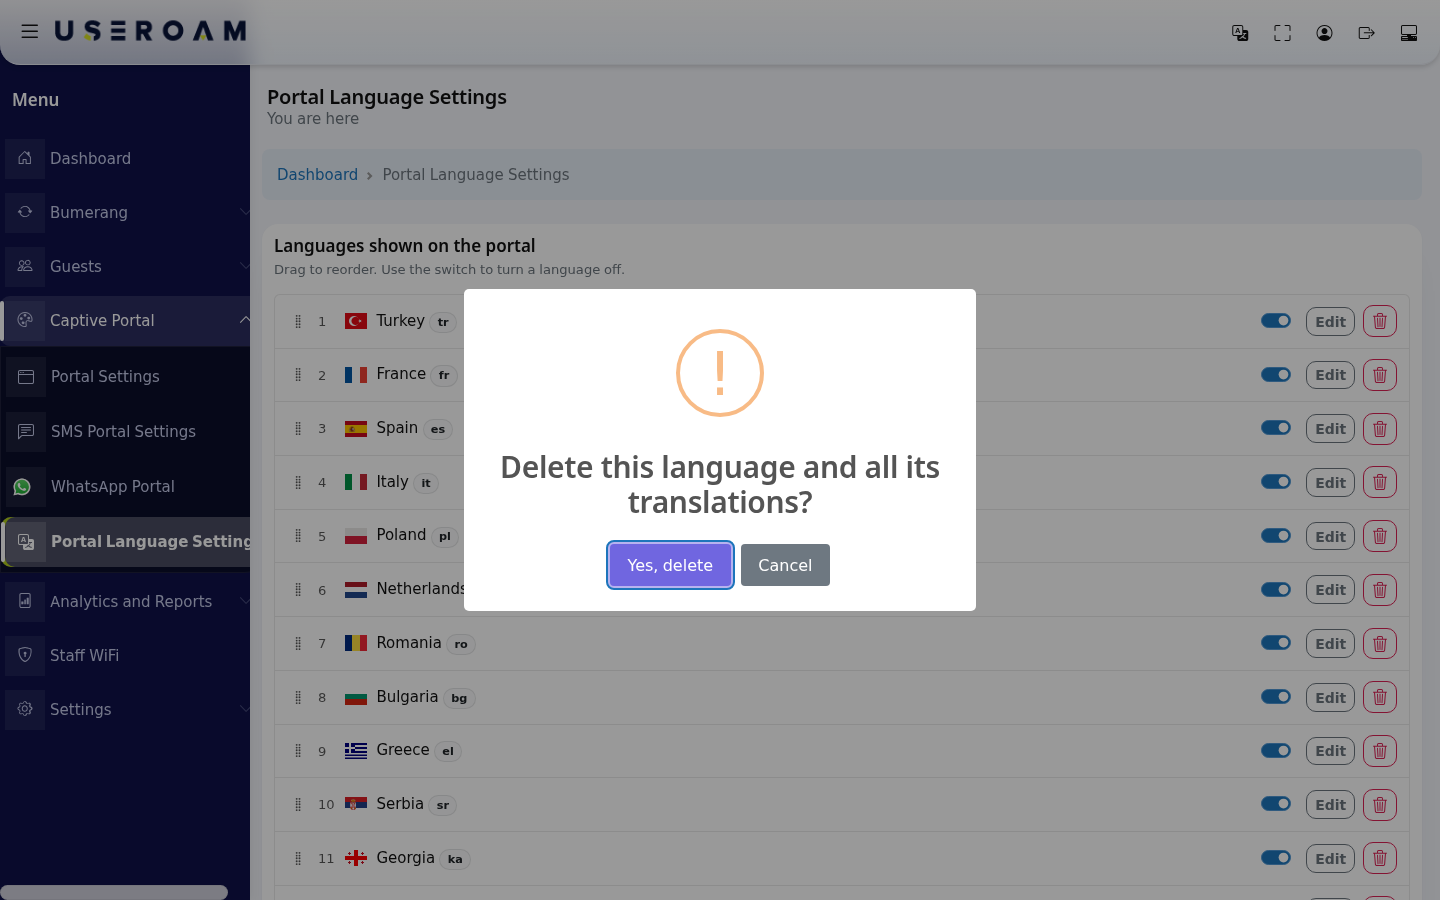Confirm with Yes, delete button
The image size is (1440, 900).
click(670, 565)
